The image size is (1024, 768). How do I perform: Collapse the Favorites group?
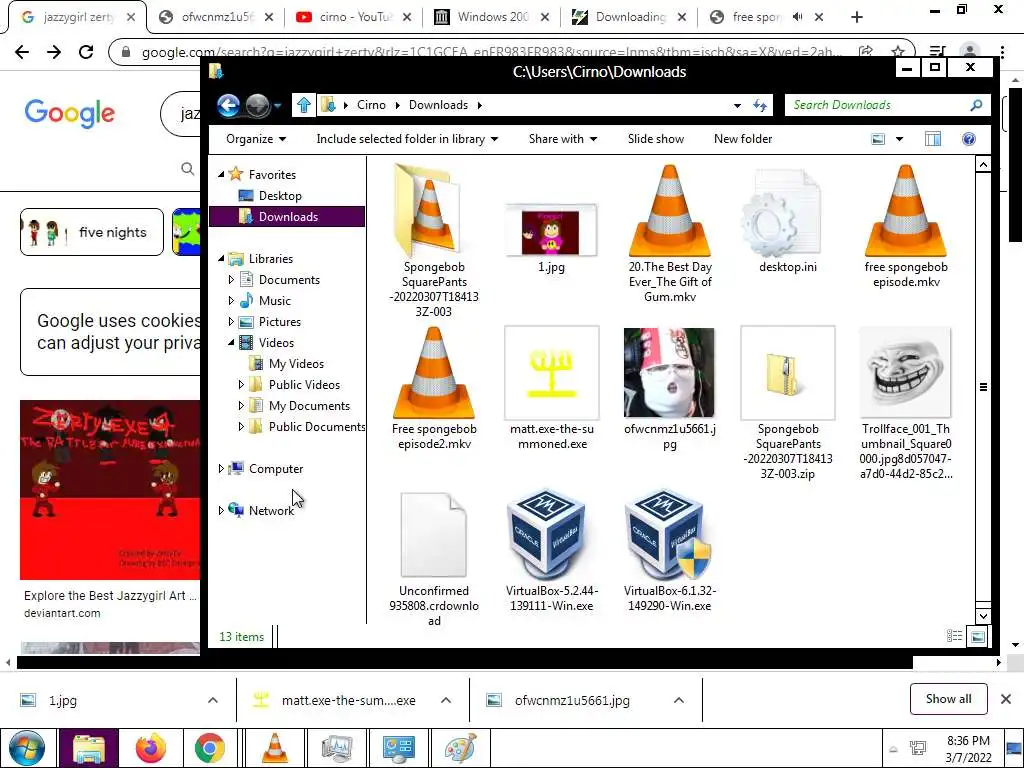[x=221, y=174]
